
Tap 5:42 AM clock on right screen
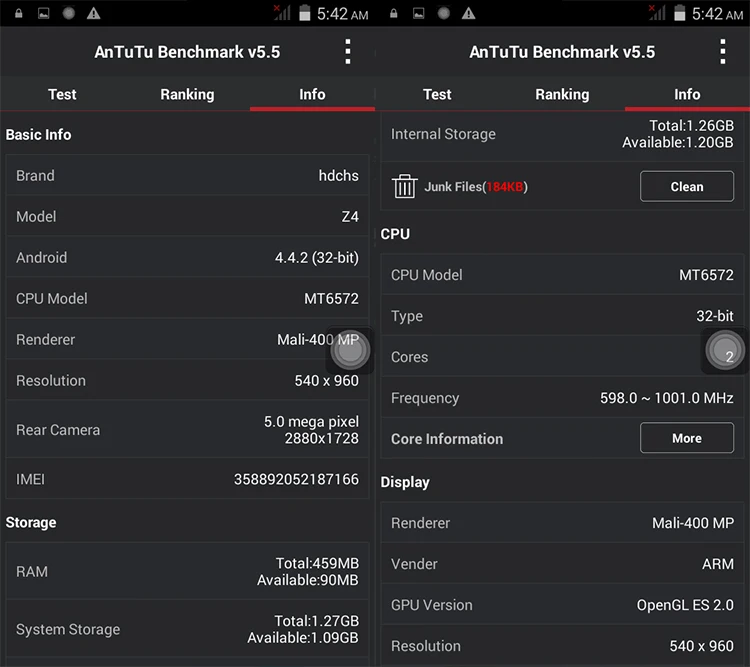[x=717, y=14]
